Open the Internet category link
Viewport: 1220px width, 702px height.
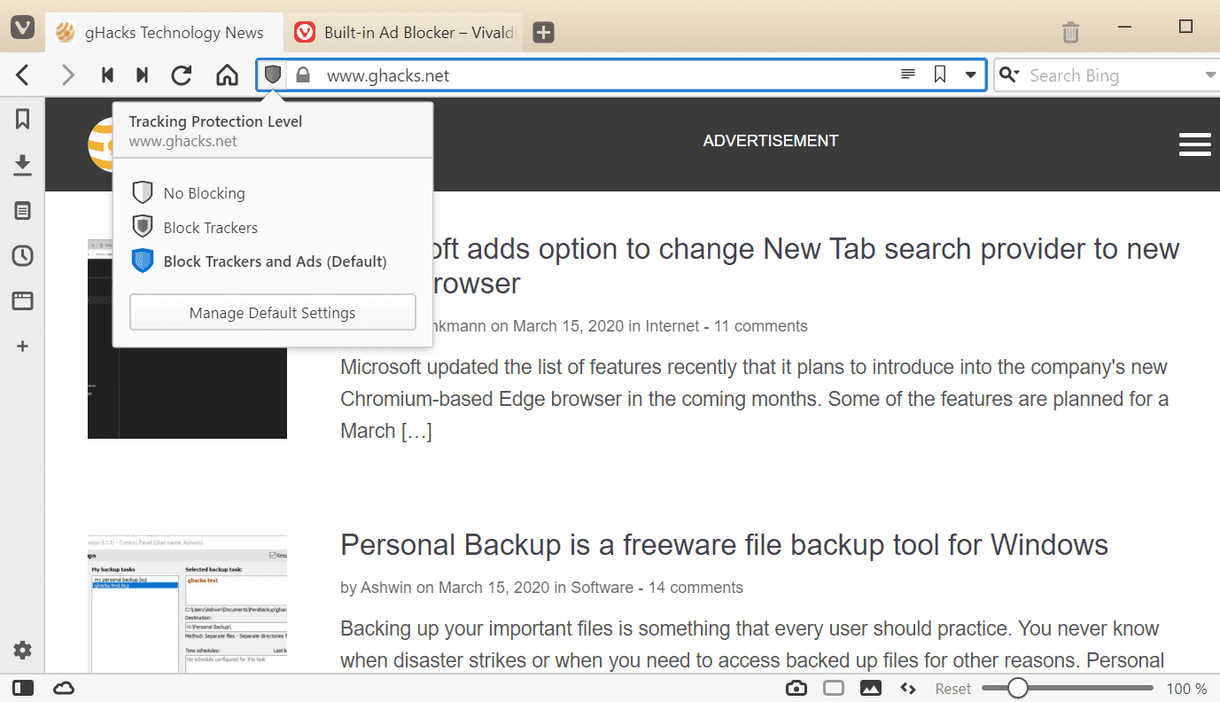click(673, 326)
